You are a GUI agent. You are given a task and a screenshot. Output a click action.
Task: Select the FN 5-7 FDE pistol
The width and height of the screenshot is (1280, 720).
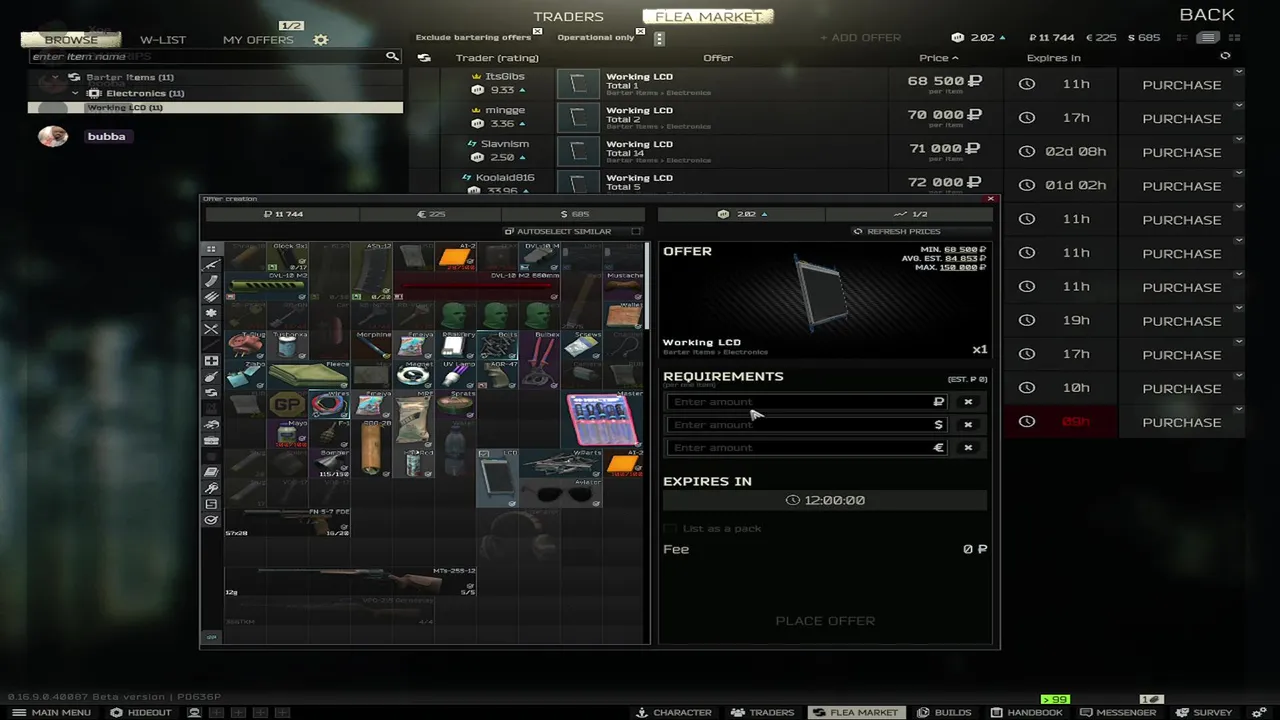pyautogui.click(x=287, y=521)
